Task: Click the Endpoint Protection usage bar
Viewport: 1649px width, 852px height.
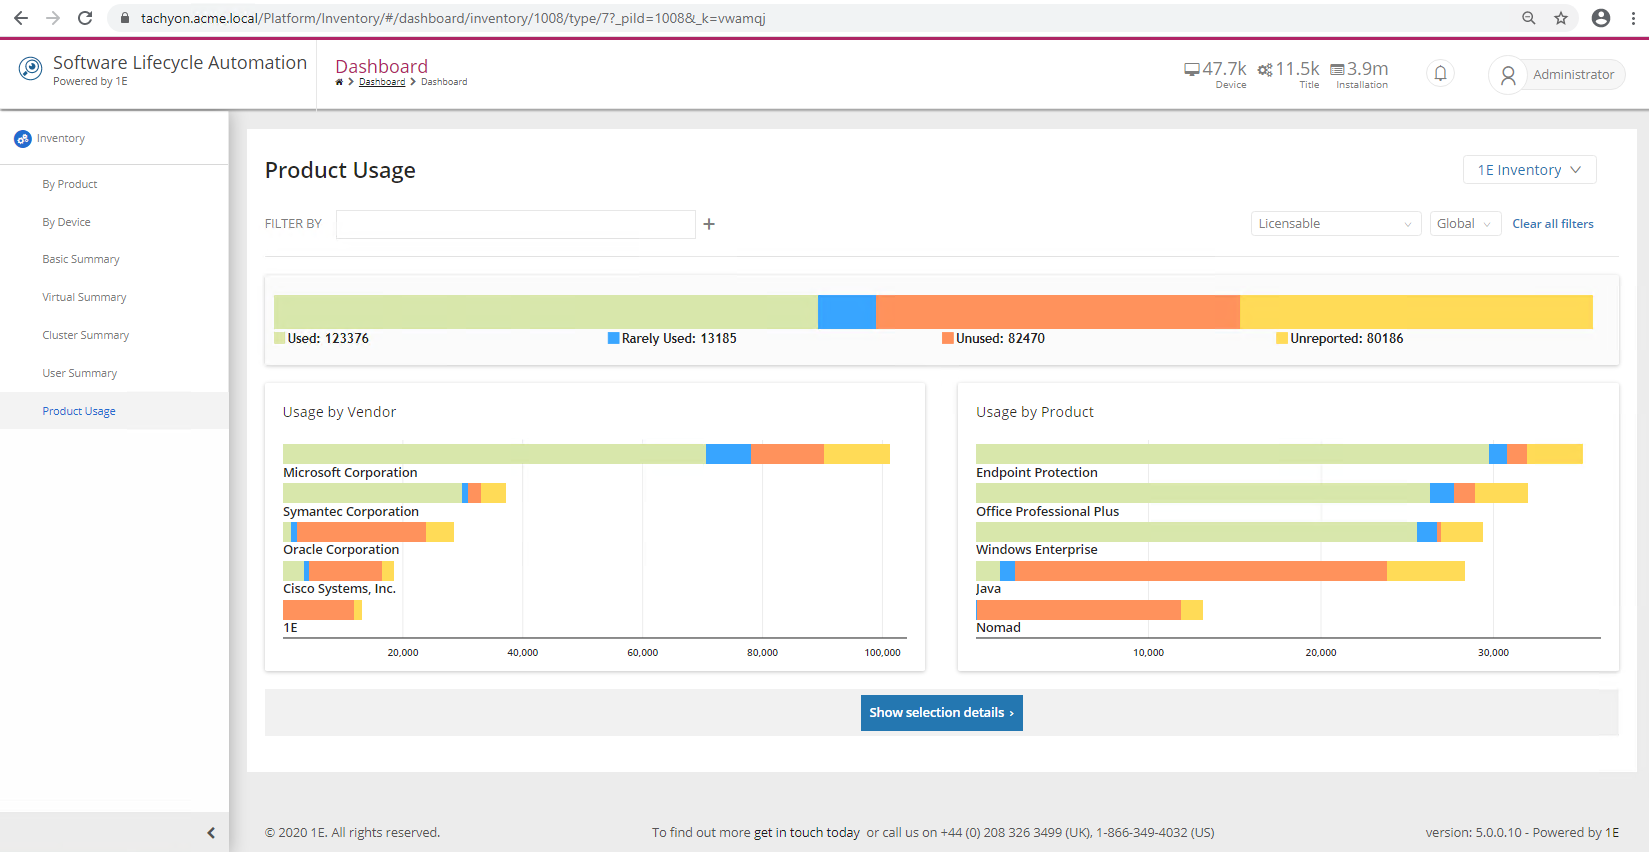Action: (1279, 454)
